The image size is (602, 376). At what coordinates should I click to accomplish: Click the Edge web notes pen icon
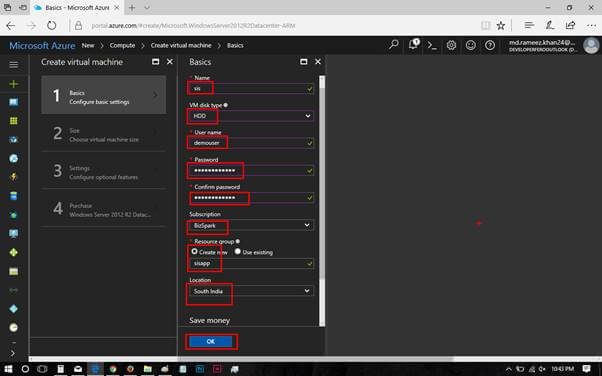point(550,25)
